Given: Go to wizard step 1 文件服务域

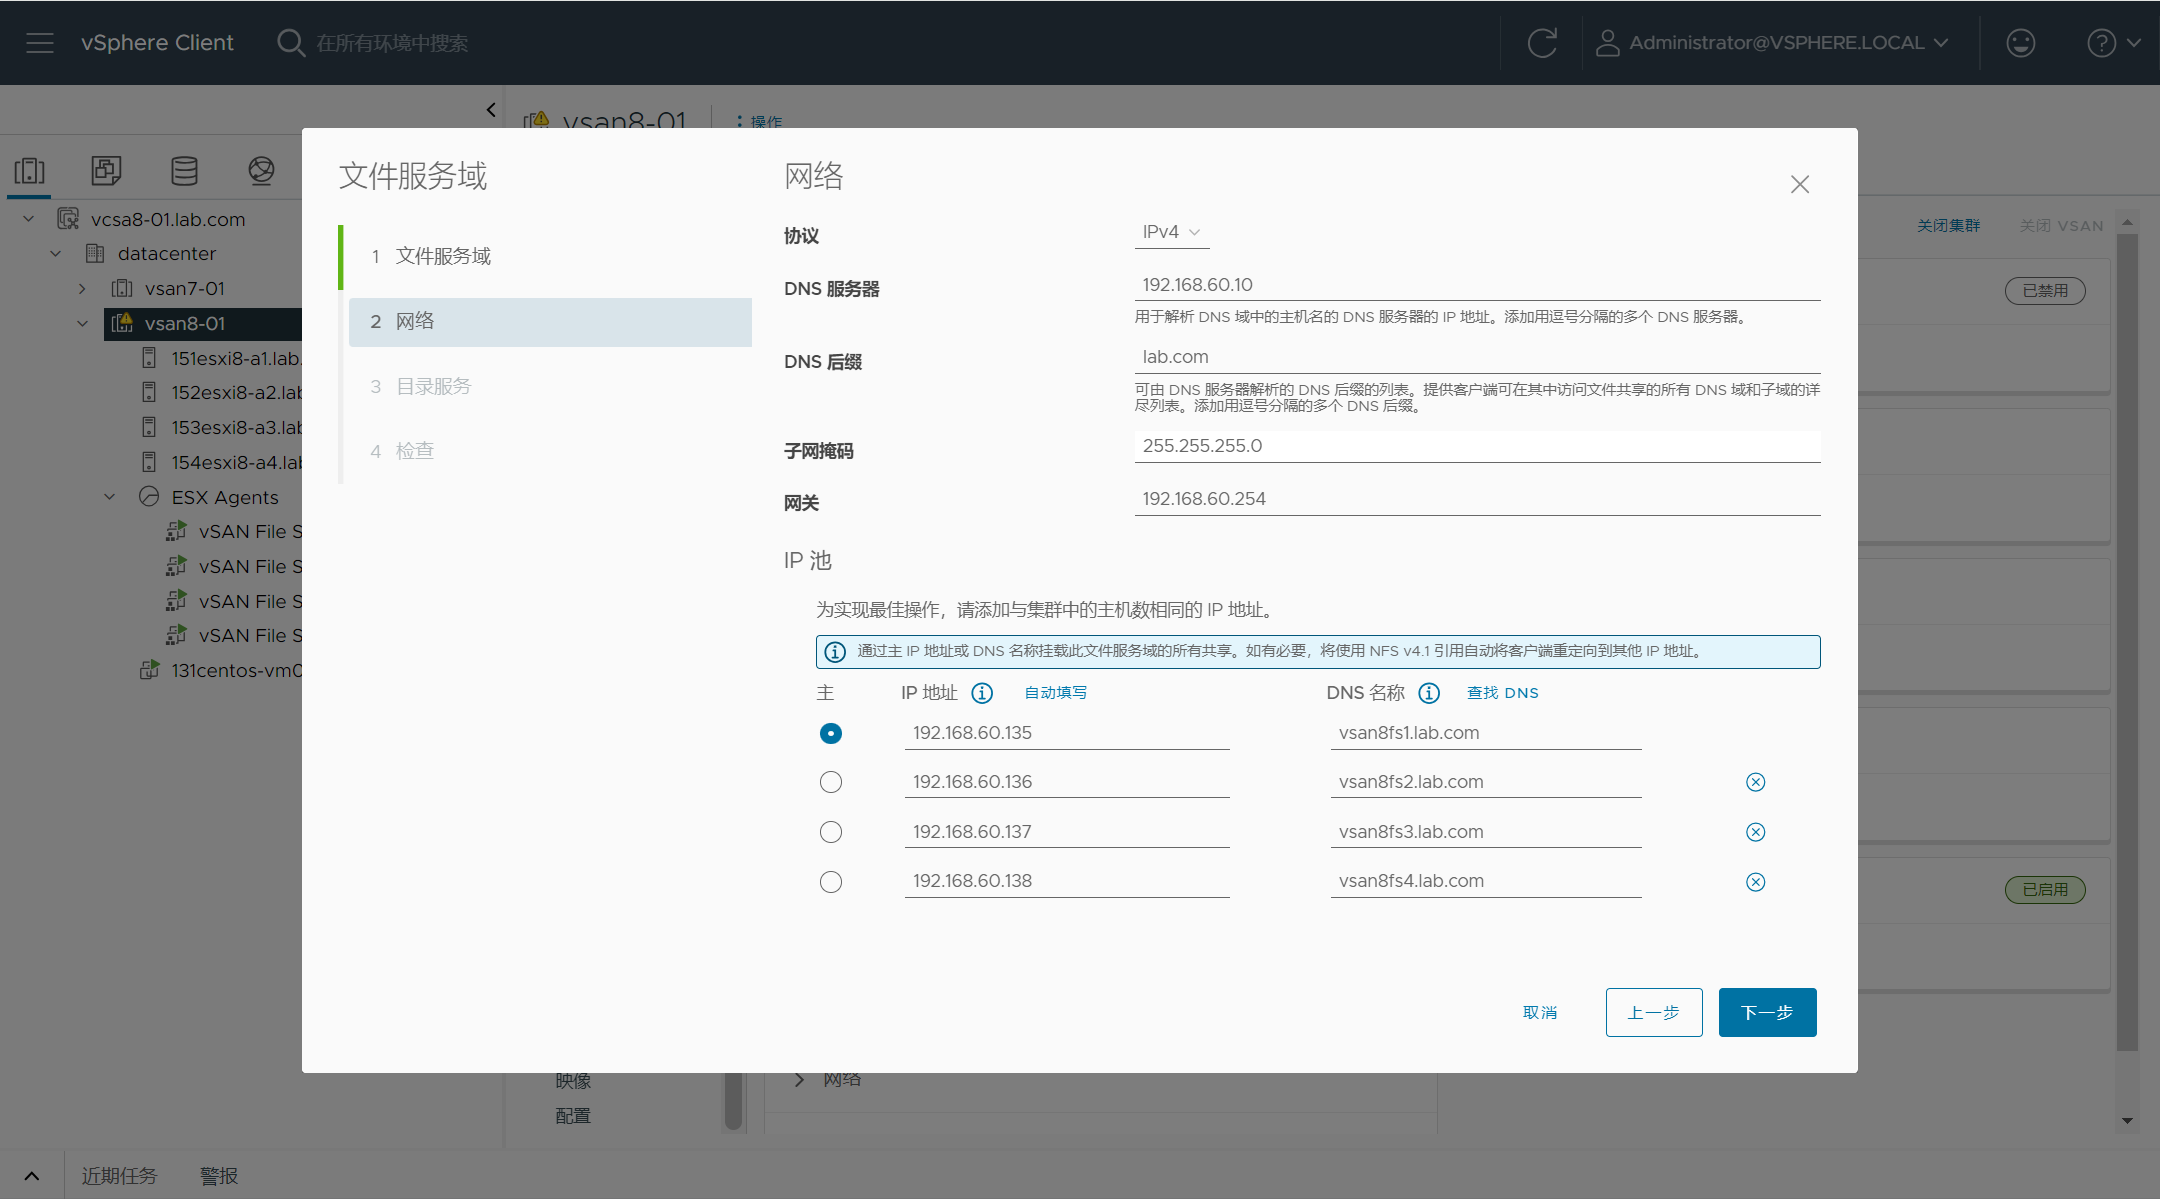Looking at the screenshot, I should [550, 256].
